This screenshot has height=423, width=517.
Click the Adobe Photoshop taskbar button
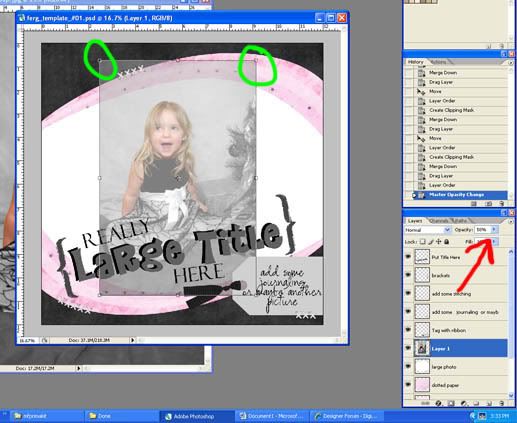pos(197,416)
